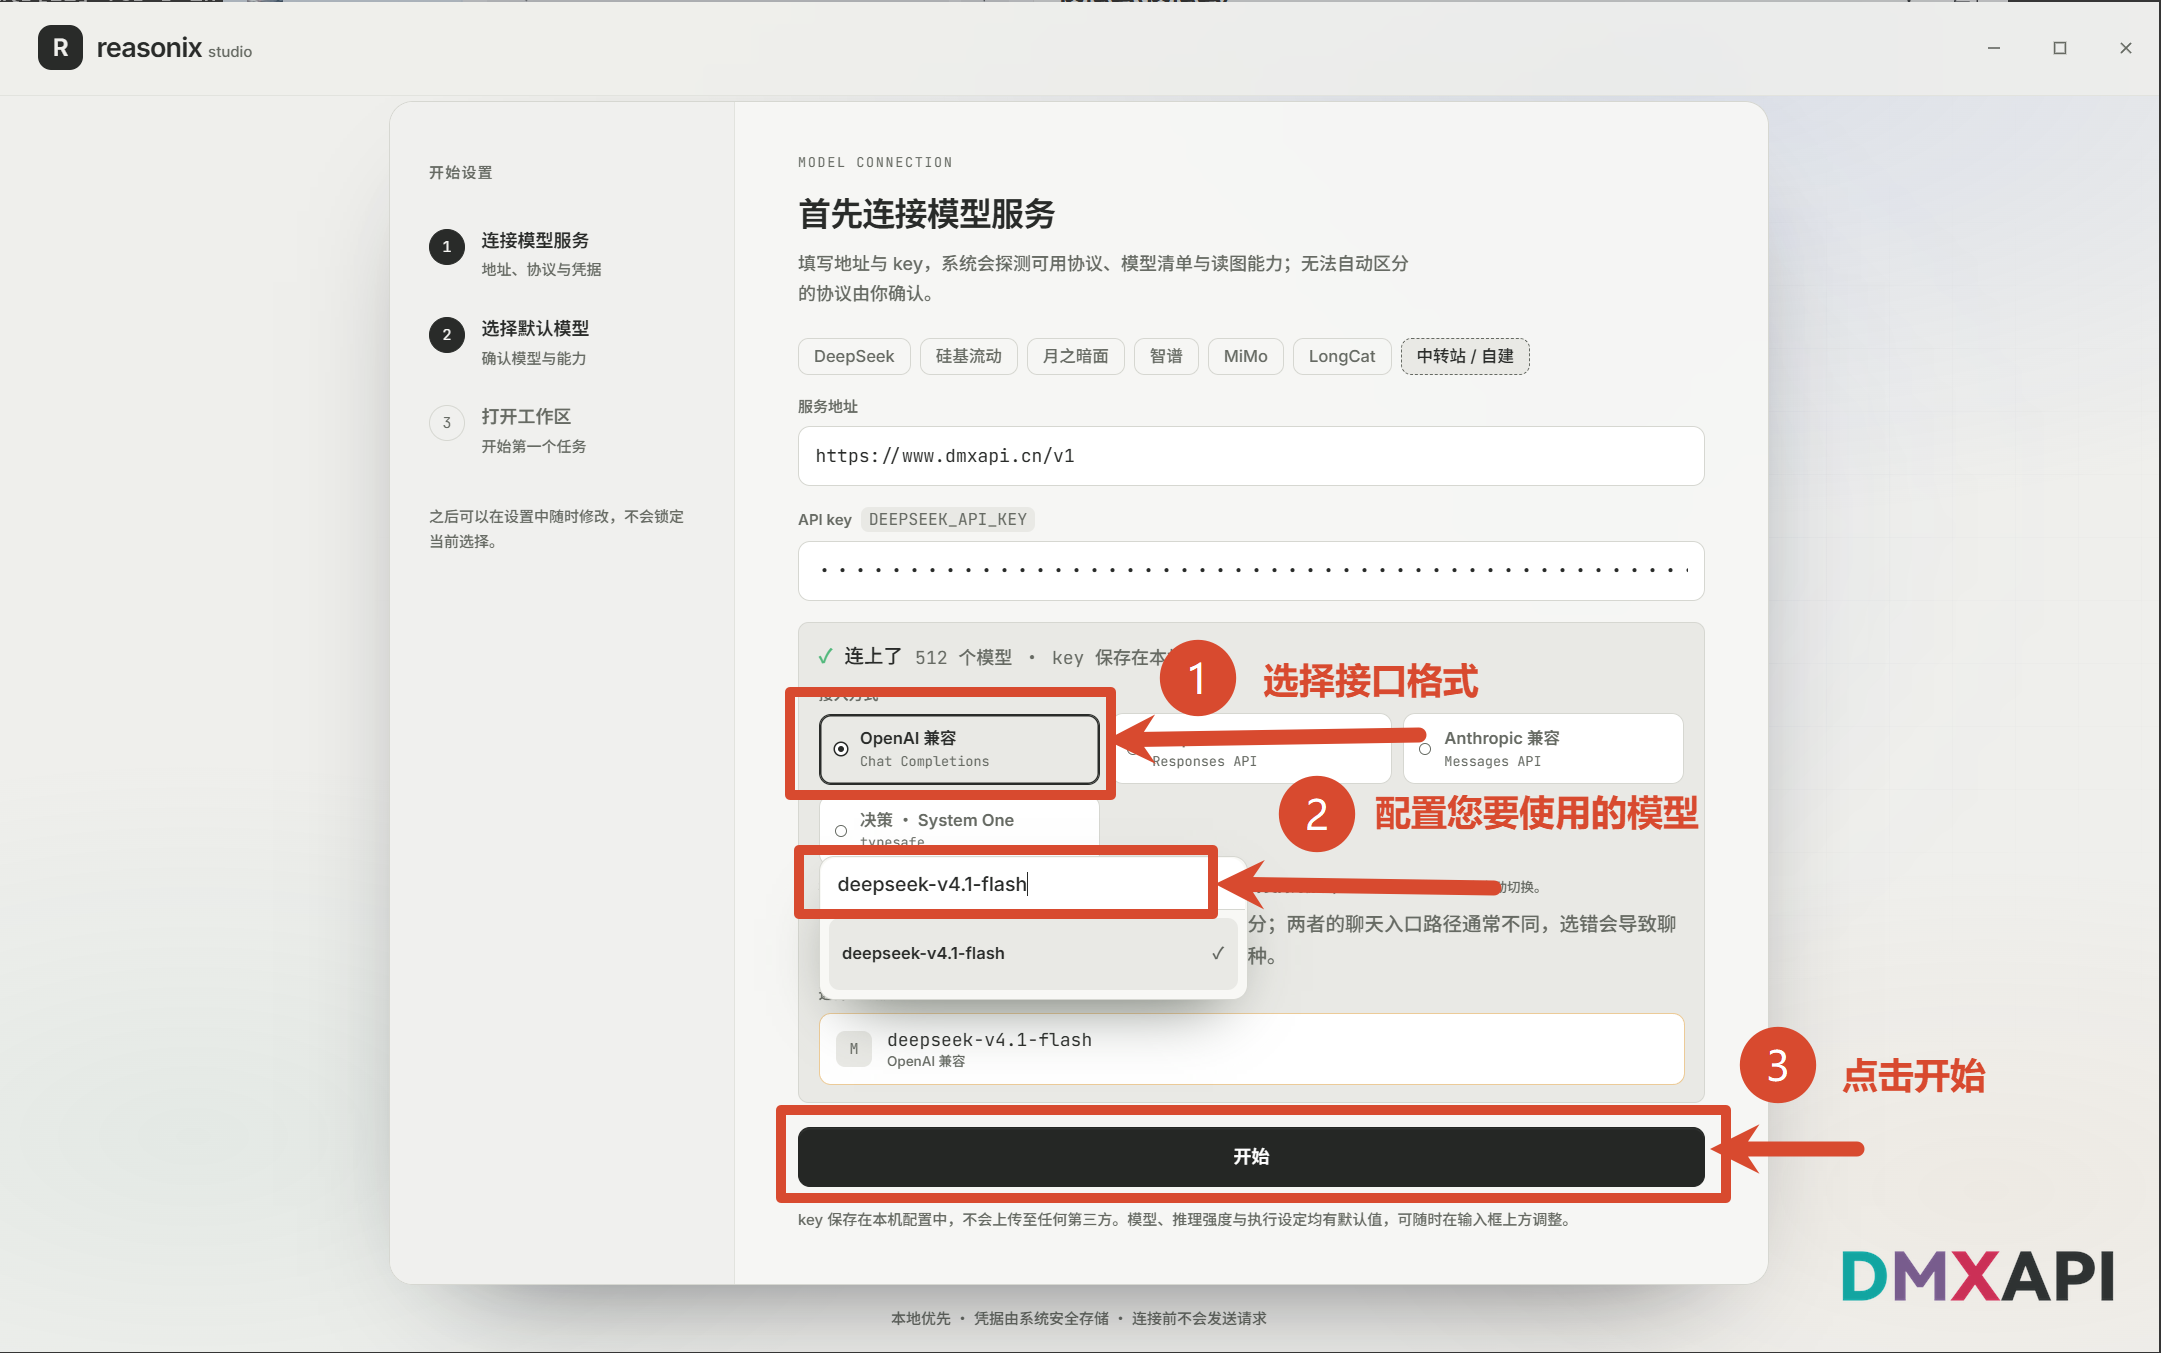Click the checkmark beside deepseek-v4.1-flash option

point(1217,953)
